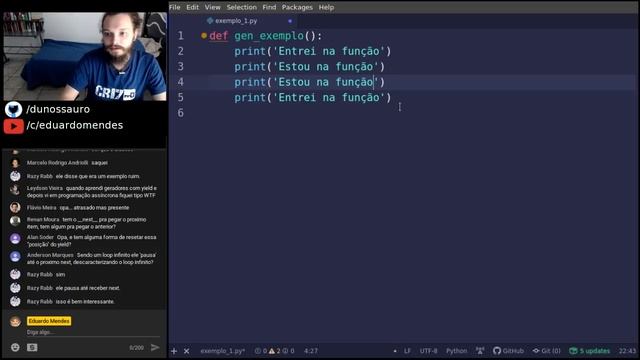This screenshot has width=640, height=360.
Task: Click the /c/eduardomendes channel text
Action: pyautogui.click(x=75, y=125)
